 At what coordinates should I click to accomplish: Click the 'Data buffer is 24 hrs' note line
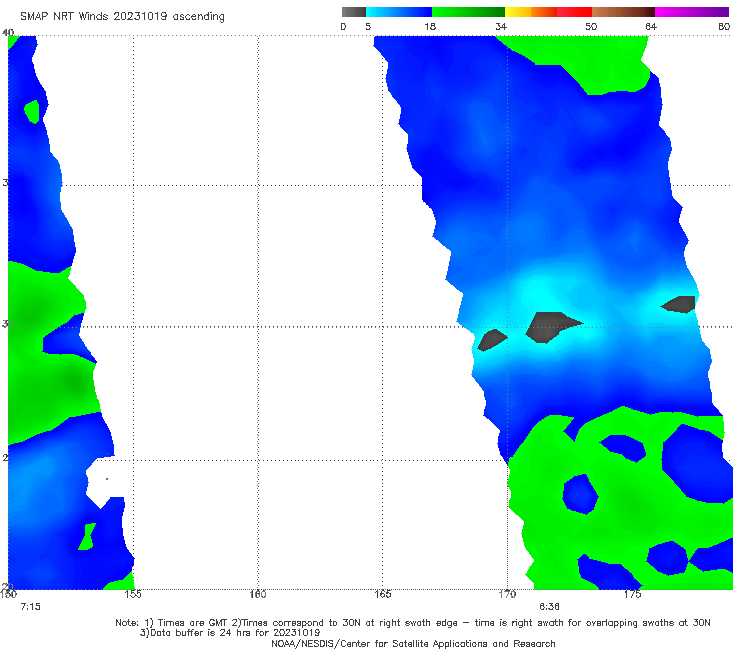230,633
